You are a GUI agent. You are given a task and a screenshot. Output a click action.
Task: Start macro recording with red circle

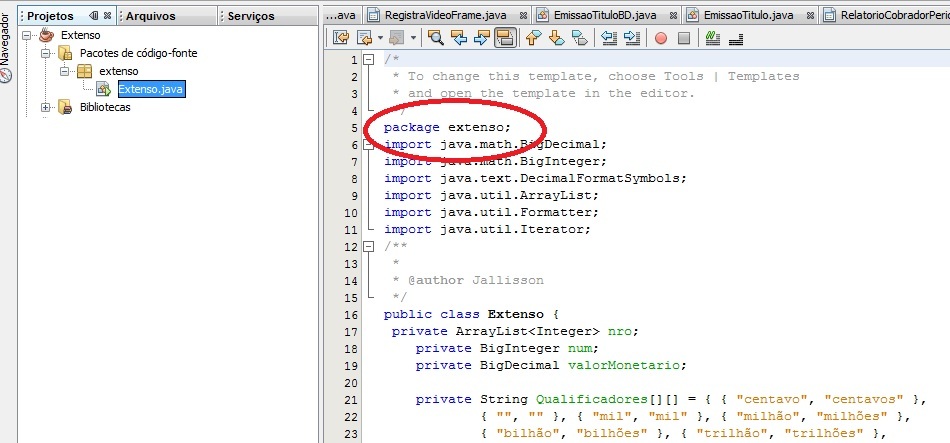(660, 39)
